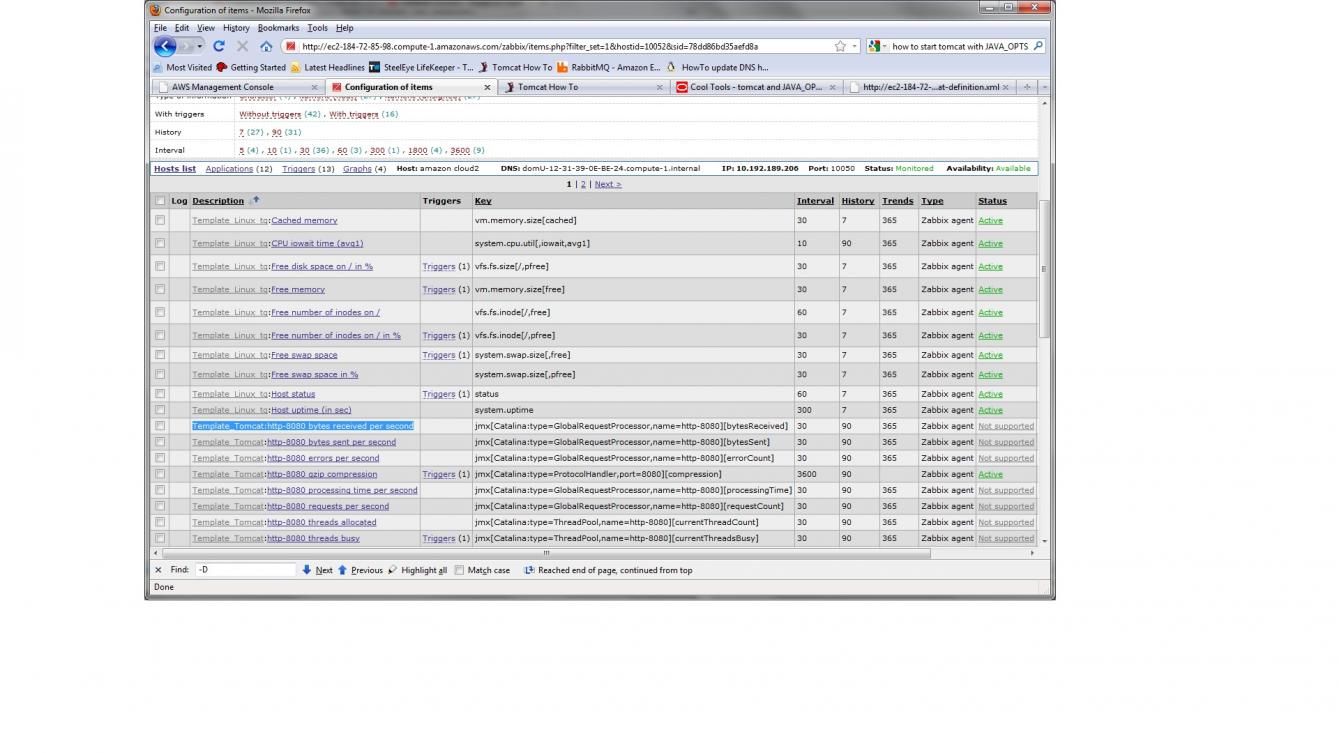Close the Find bar
This screenshot has width=1339, height=753.
158,570
